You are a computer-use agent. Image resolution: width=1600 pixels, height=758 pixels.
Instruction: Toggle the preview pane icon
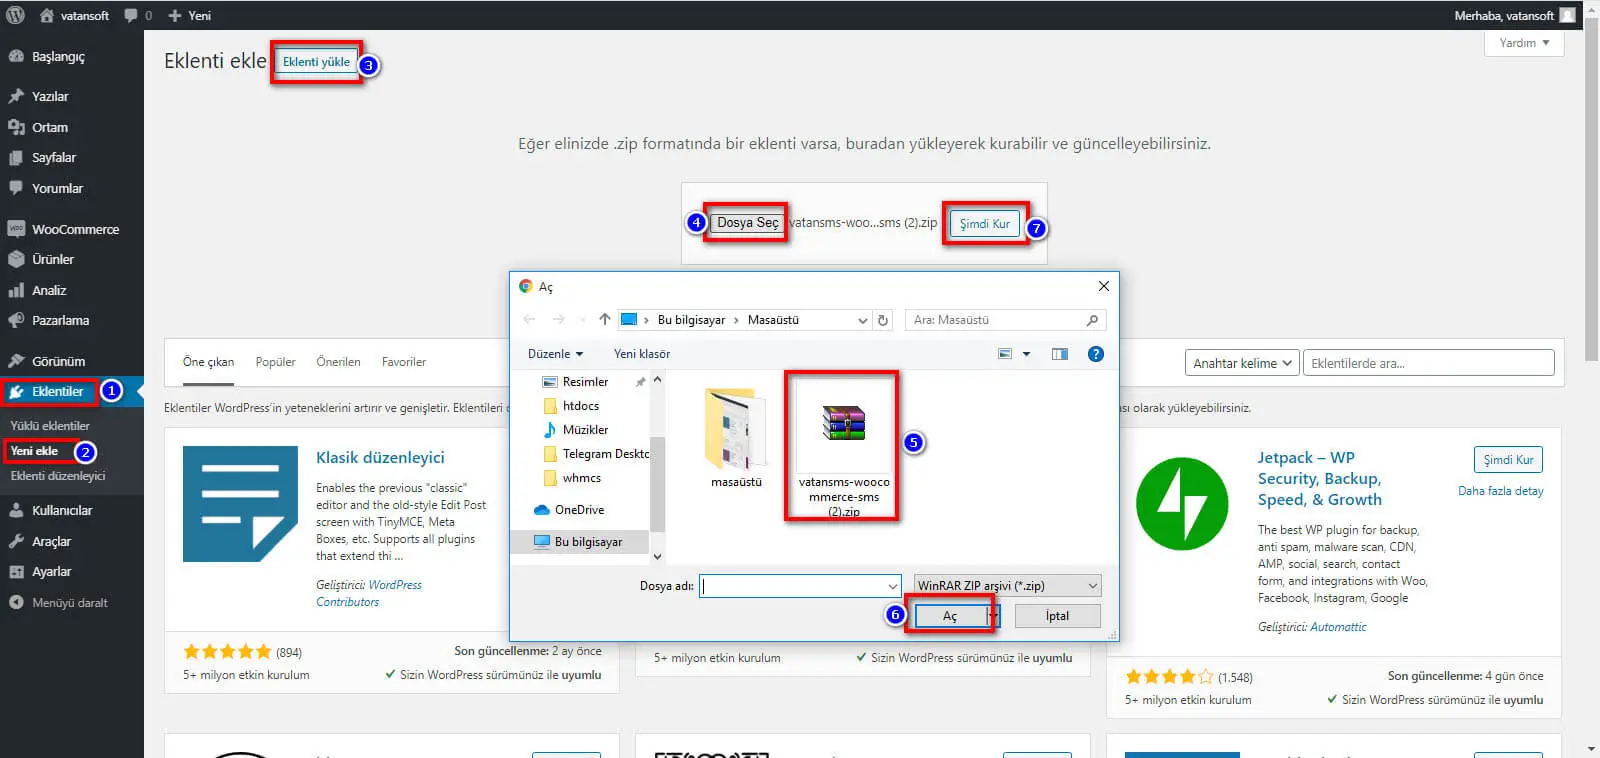pyautogui.click(x=1060, y=354)
